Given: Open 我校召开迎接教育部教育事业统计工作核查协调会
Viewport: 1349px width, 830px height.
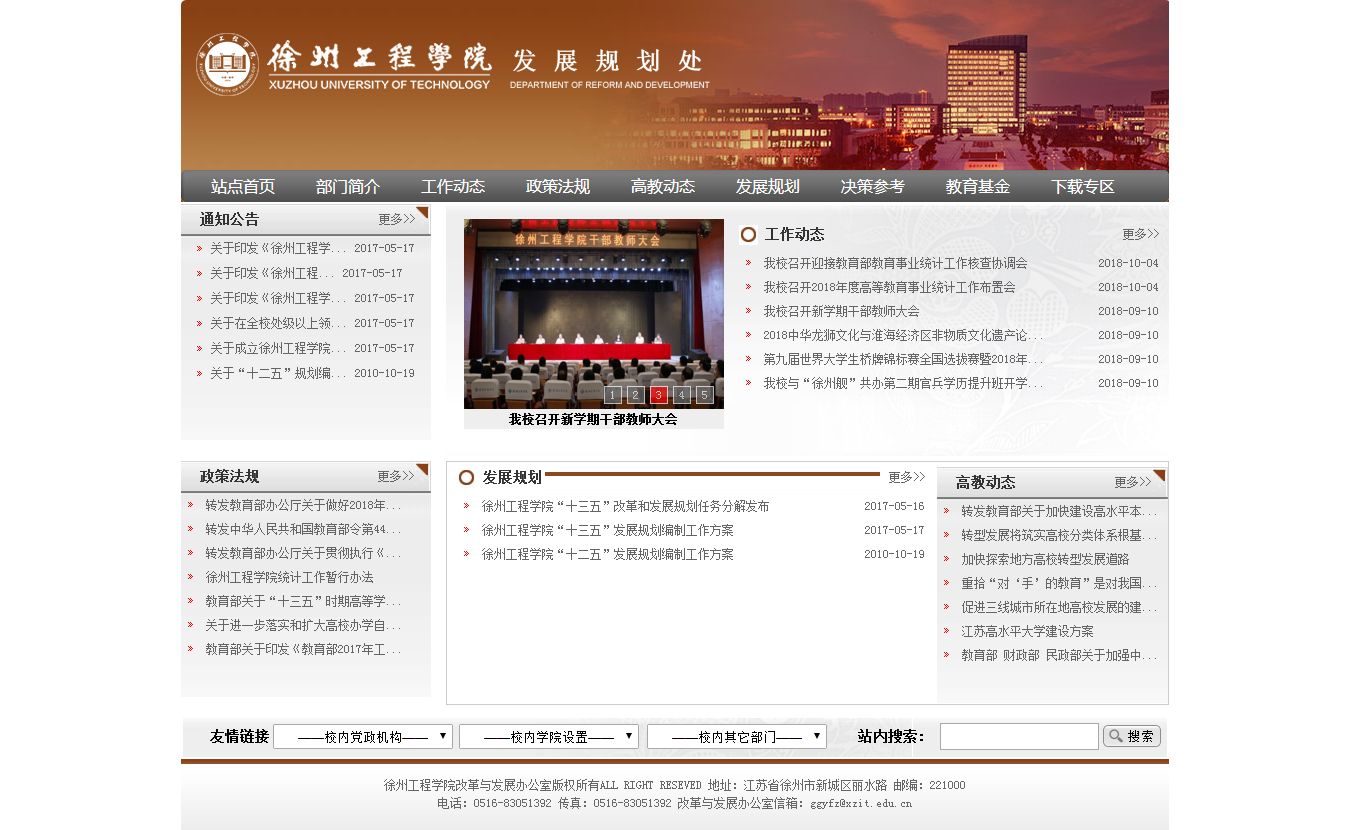Looking at the screenshot, I should [895, 263].
